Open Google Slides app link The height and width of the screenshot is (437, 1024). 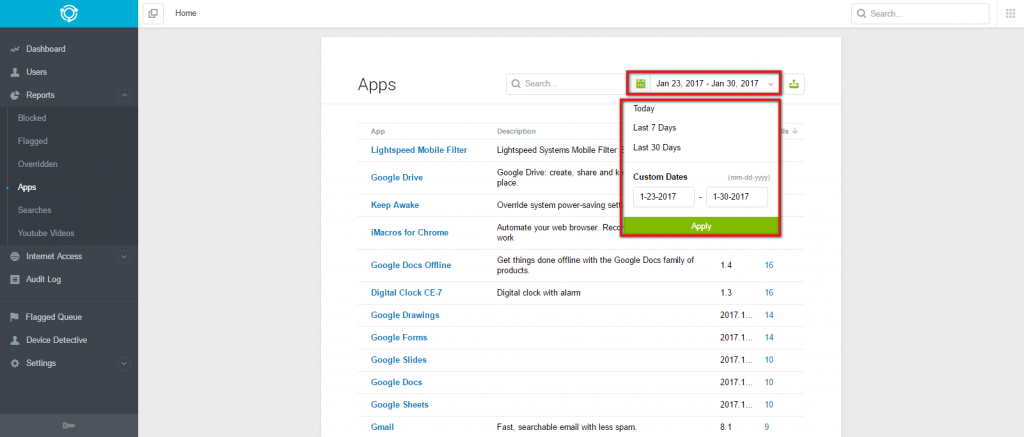click(x=398, y=360)
